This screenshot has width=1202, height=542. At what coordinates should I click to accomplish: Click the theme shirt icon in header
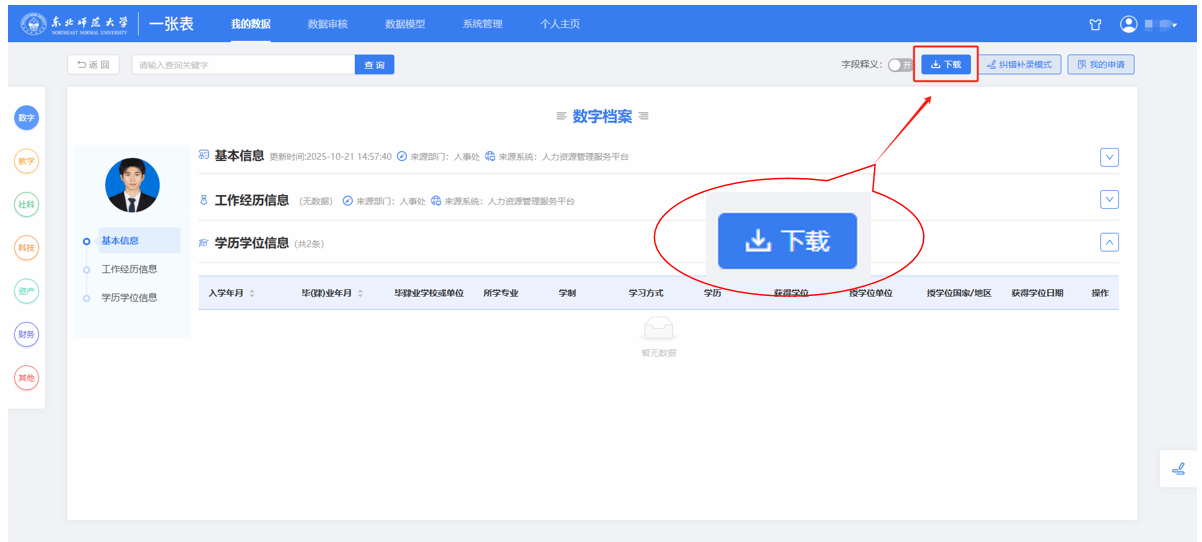tap(1095, 24)
